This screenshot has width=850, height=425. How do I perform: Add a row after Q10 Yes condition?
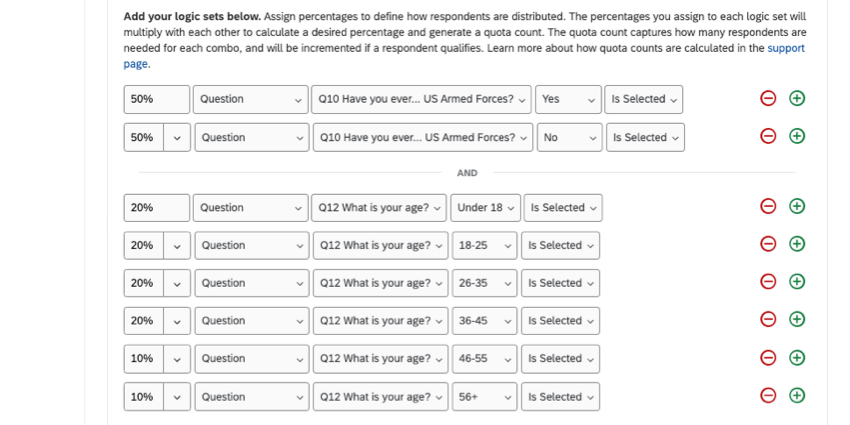[797, 98]
